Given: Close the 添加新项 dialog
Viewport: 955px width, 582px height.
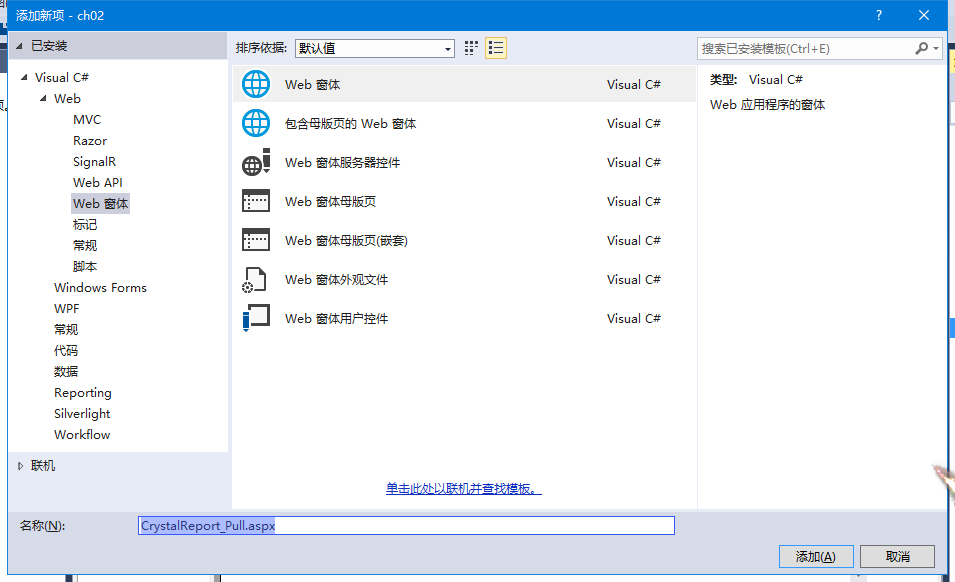Looking at the screenshot, I should (x=924, y=15).
